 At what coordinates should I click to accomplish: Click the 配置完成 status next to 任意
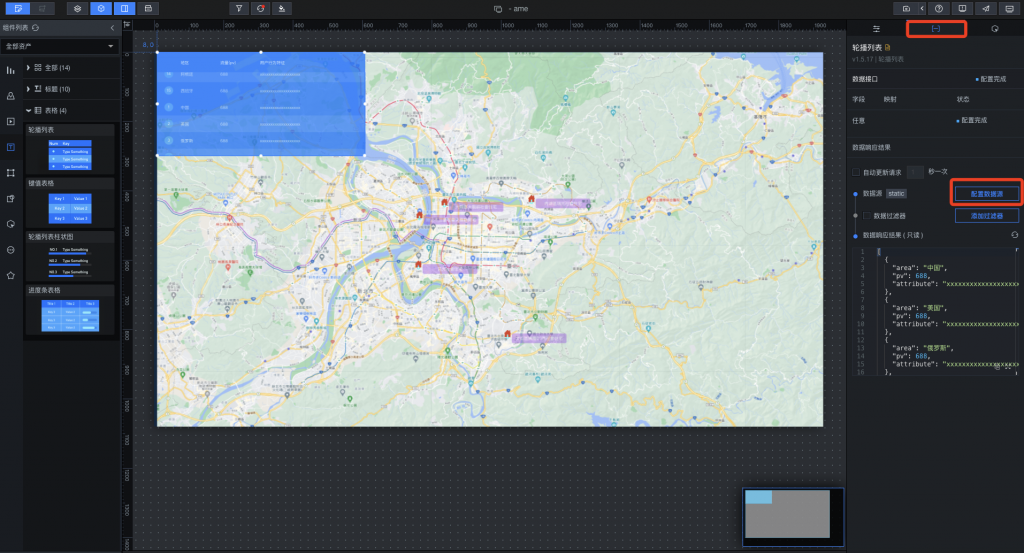click(x=972, y=120)
